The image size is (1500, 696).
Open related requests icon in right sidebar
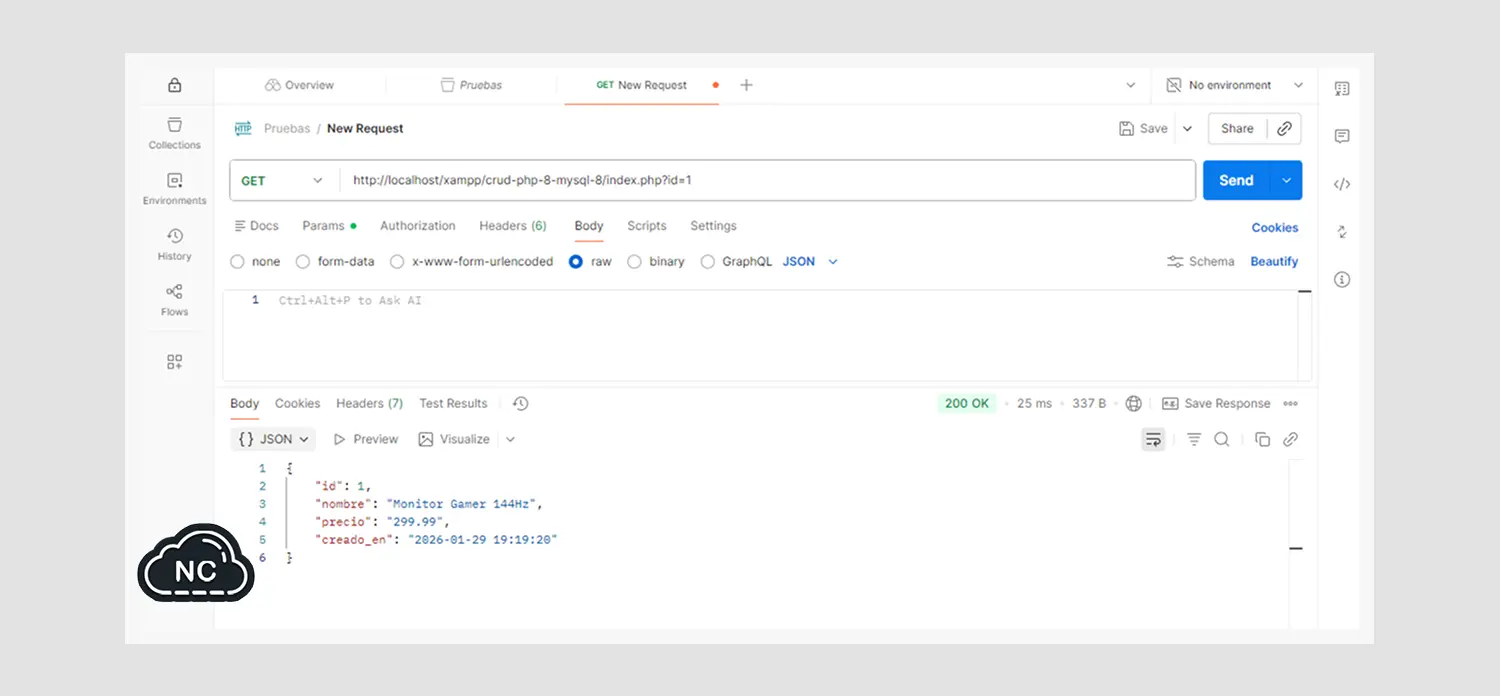click(x=1342, y=232)
